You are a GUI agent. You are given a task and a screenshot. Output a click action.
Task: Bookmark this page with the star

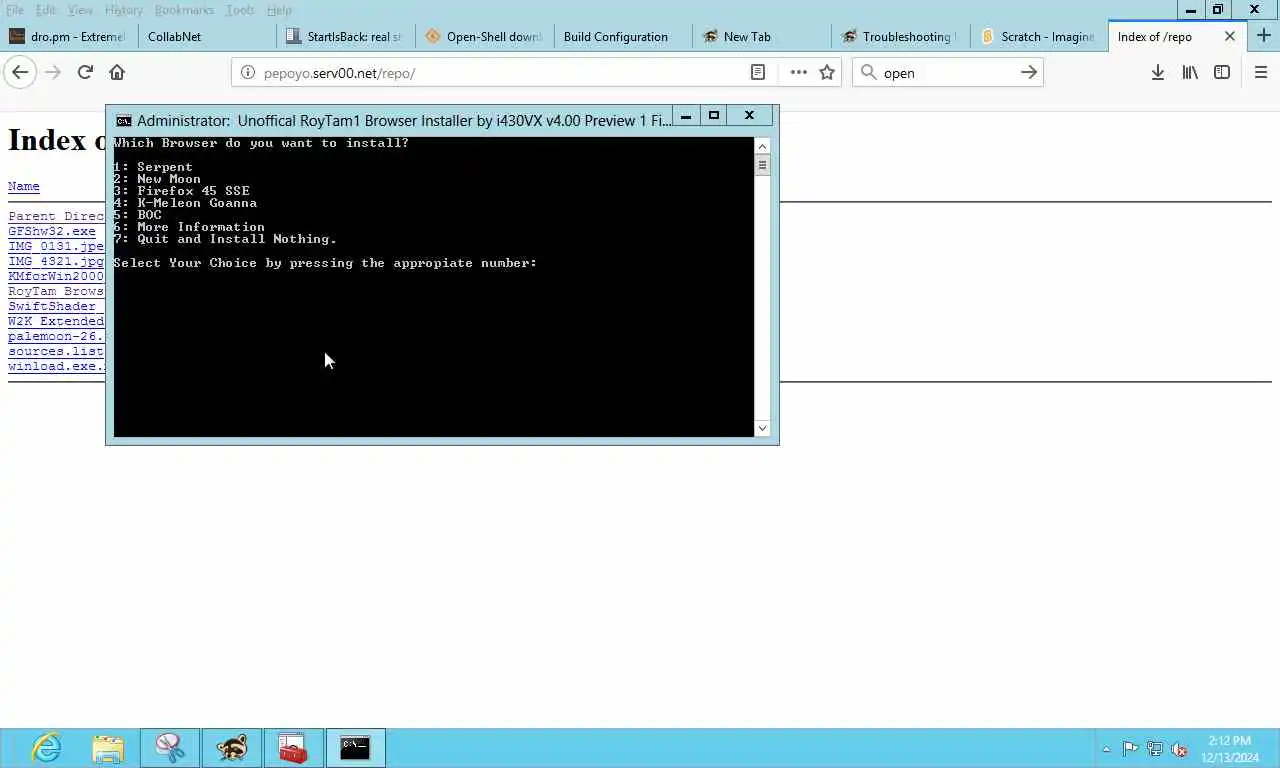(827, 72)
